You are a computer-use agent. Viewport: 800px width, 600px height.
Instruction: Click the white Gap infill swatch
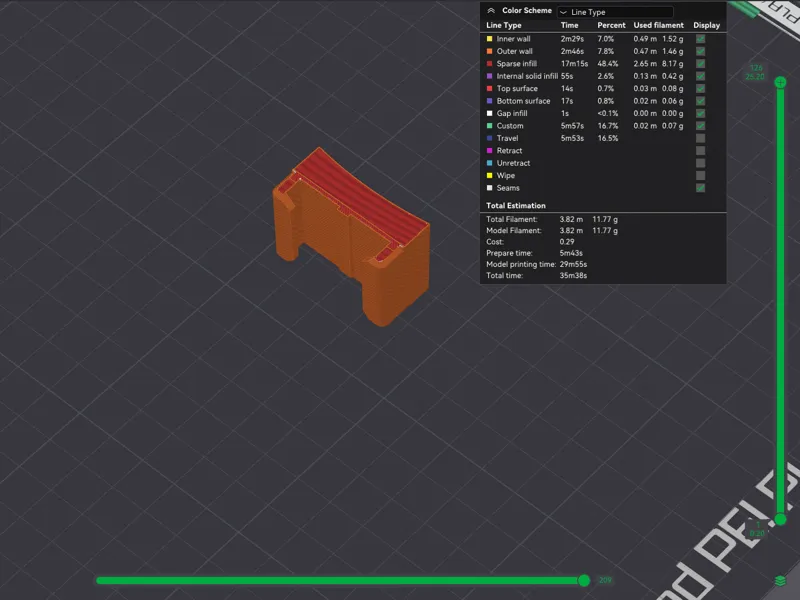pyautogui.click(x=489, y=113)
